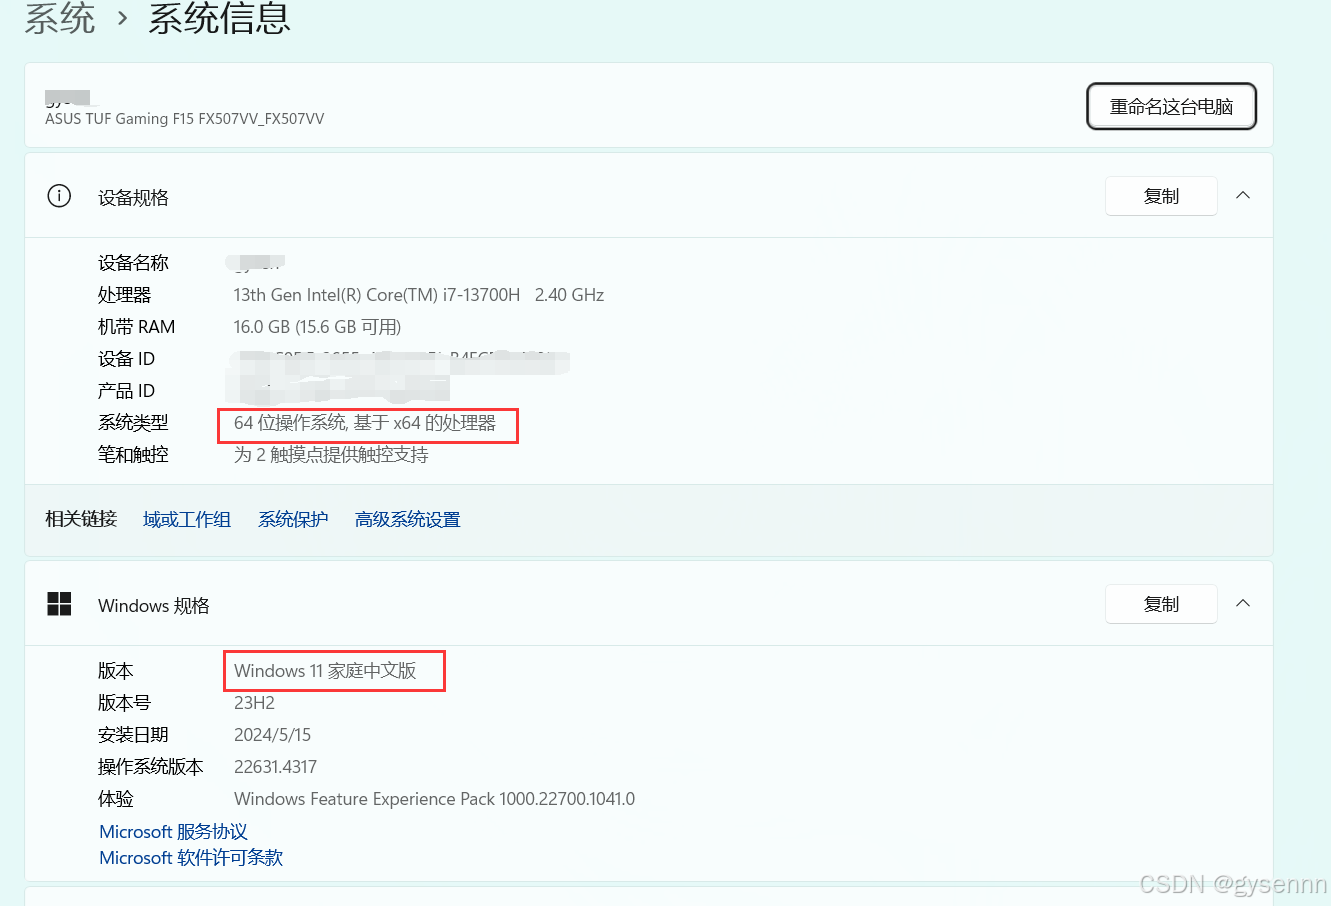Click the 安装日期 label
1331x906 pixels.
133,735
